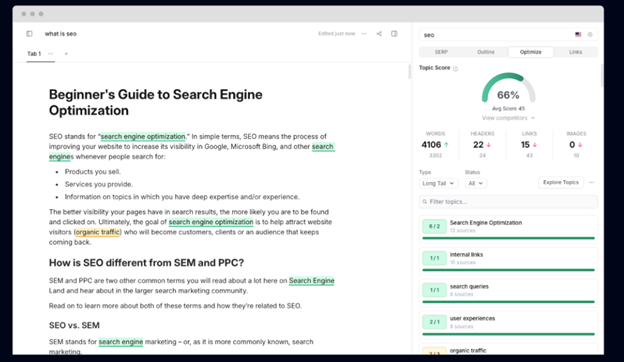Click the right panel vertical scrollbar
The image size is (624, 362).
(602, 76)
